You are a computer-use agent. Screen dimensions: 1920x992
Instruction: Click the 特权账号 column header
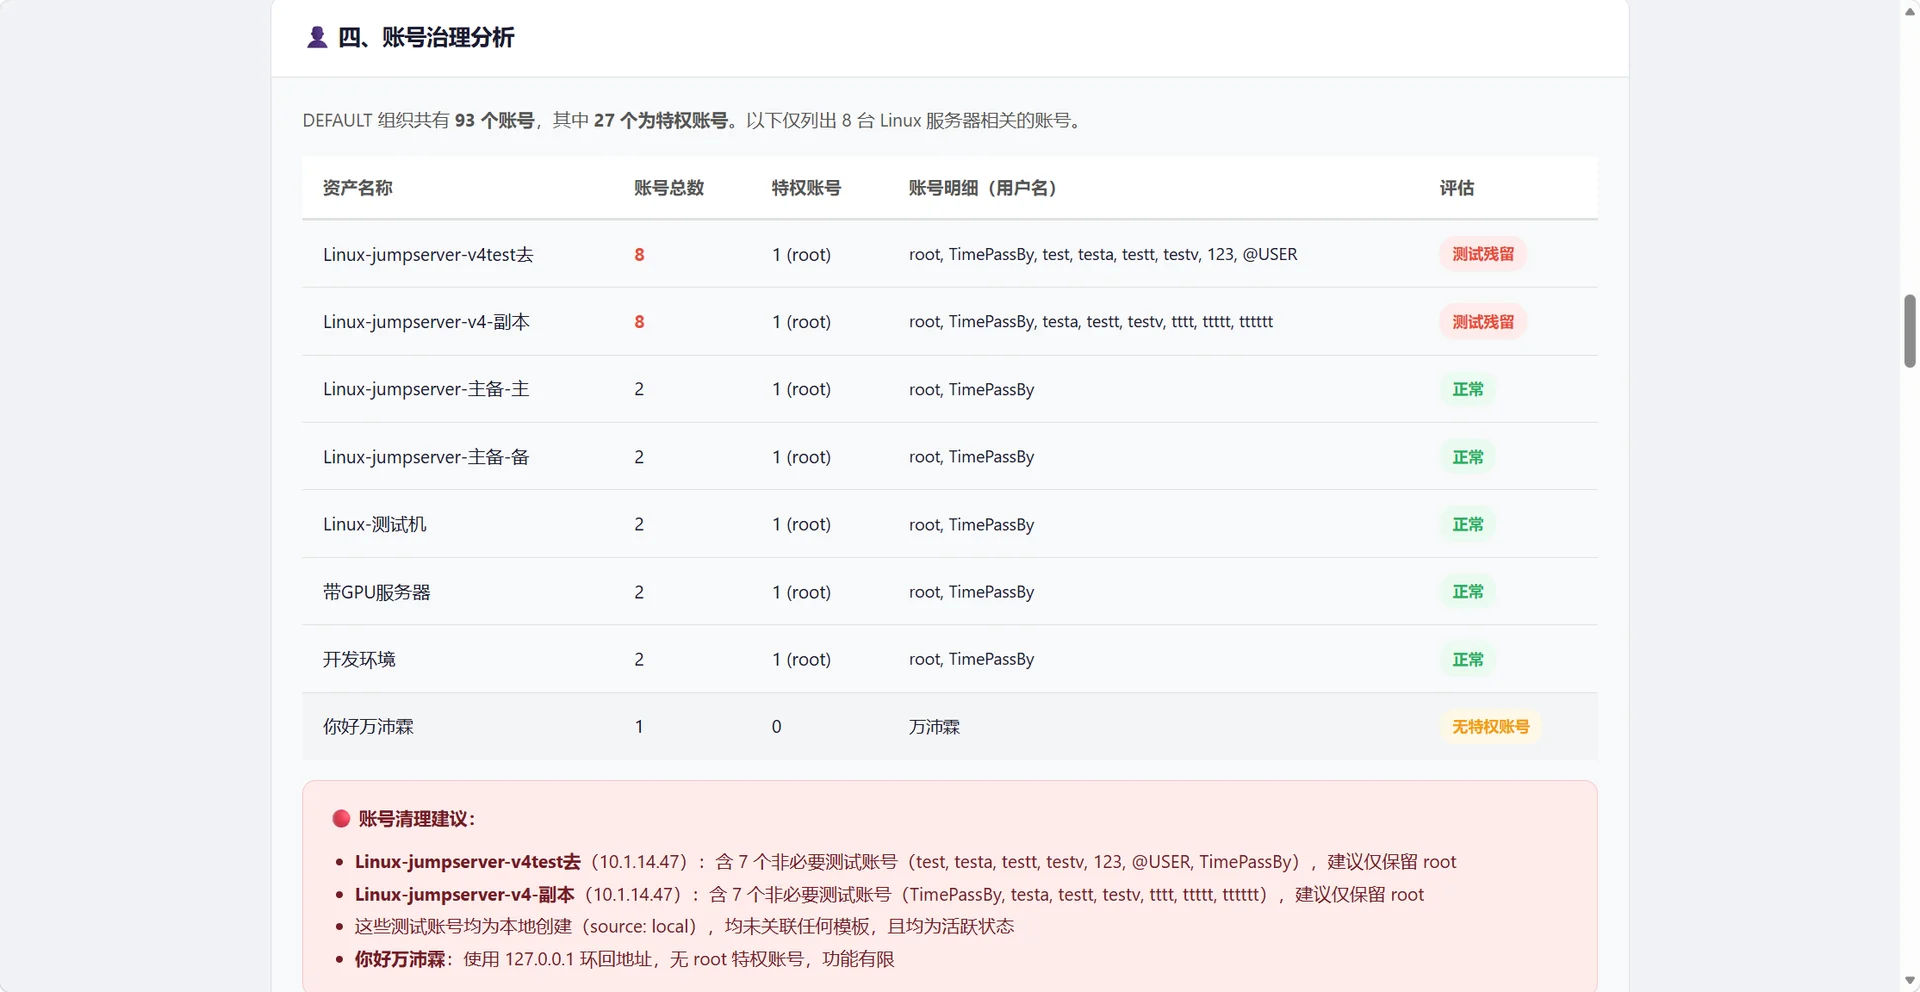[806, 188]
